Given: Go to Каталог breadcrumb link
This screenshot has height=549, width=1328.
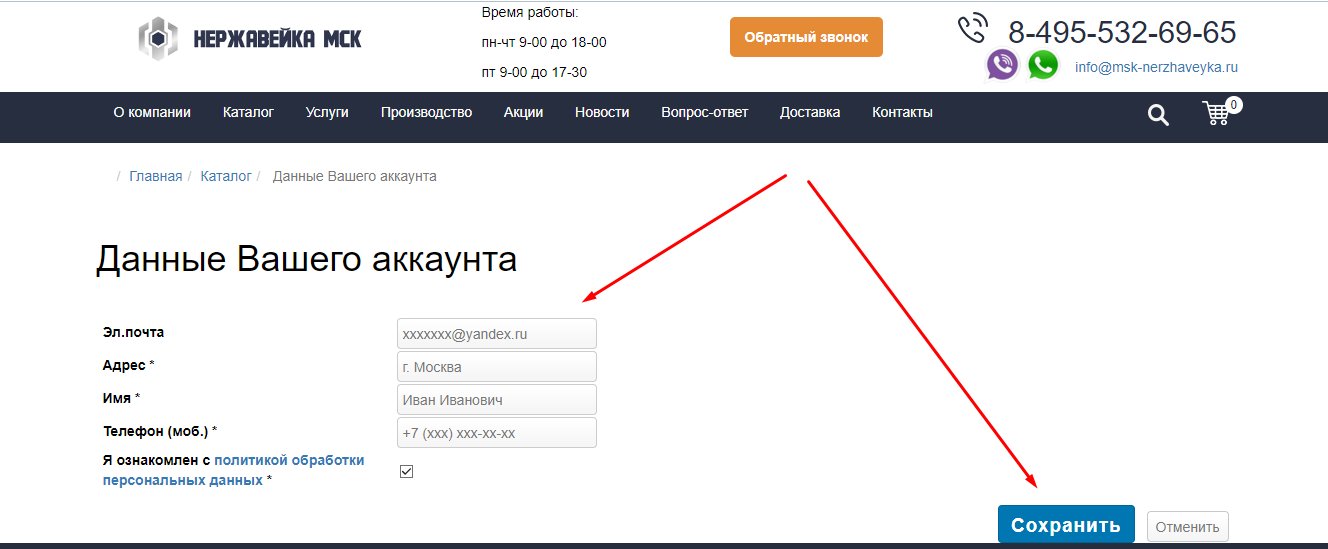Looking at the screenshot, I should [x=226, y=176].
